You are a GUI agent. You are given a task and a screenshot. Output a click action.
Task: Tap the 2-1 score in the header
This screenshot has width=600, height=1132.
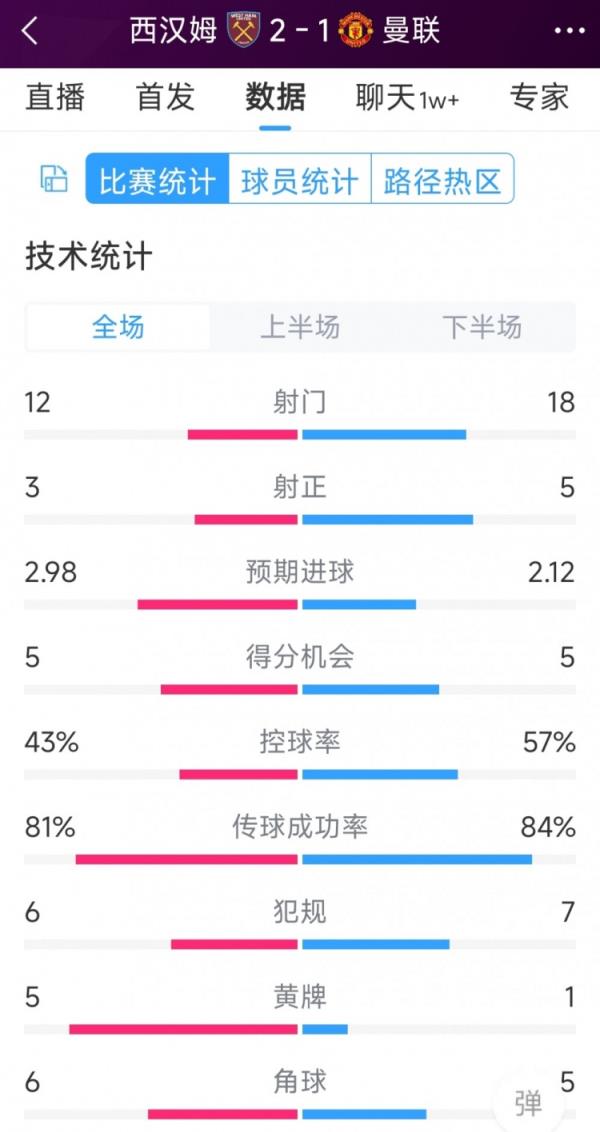(x=300, y=29)
